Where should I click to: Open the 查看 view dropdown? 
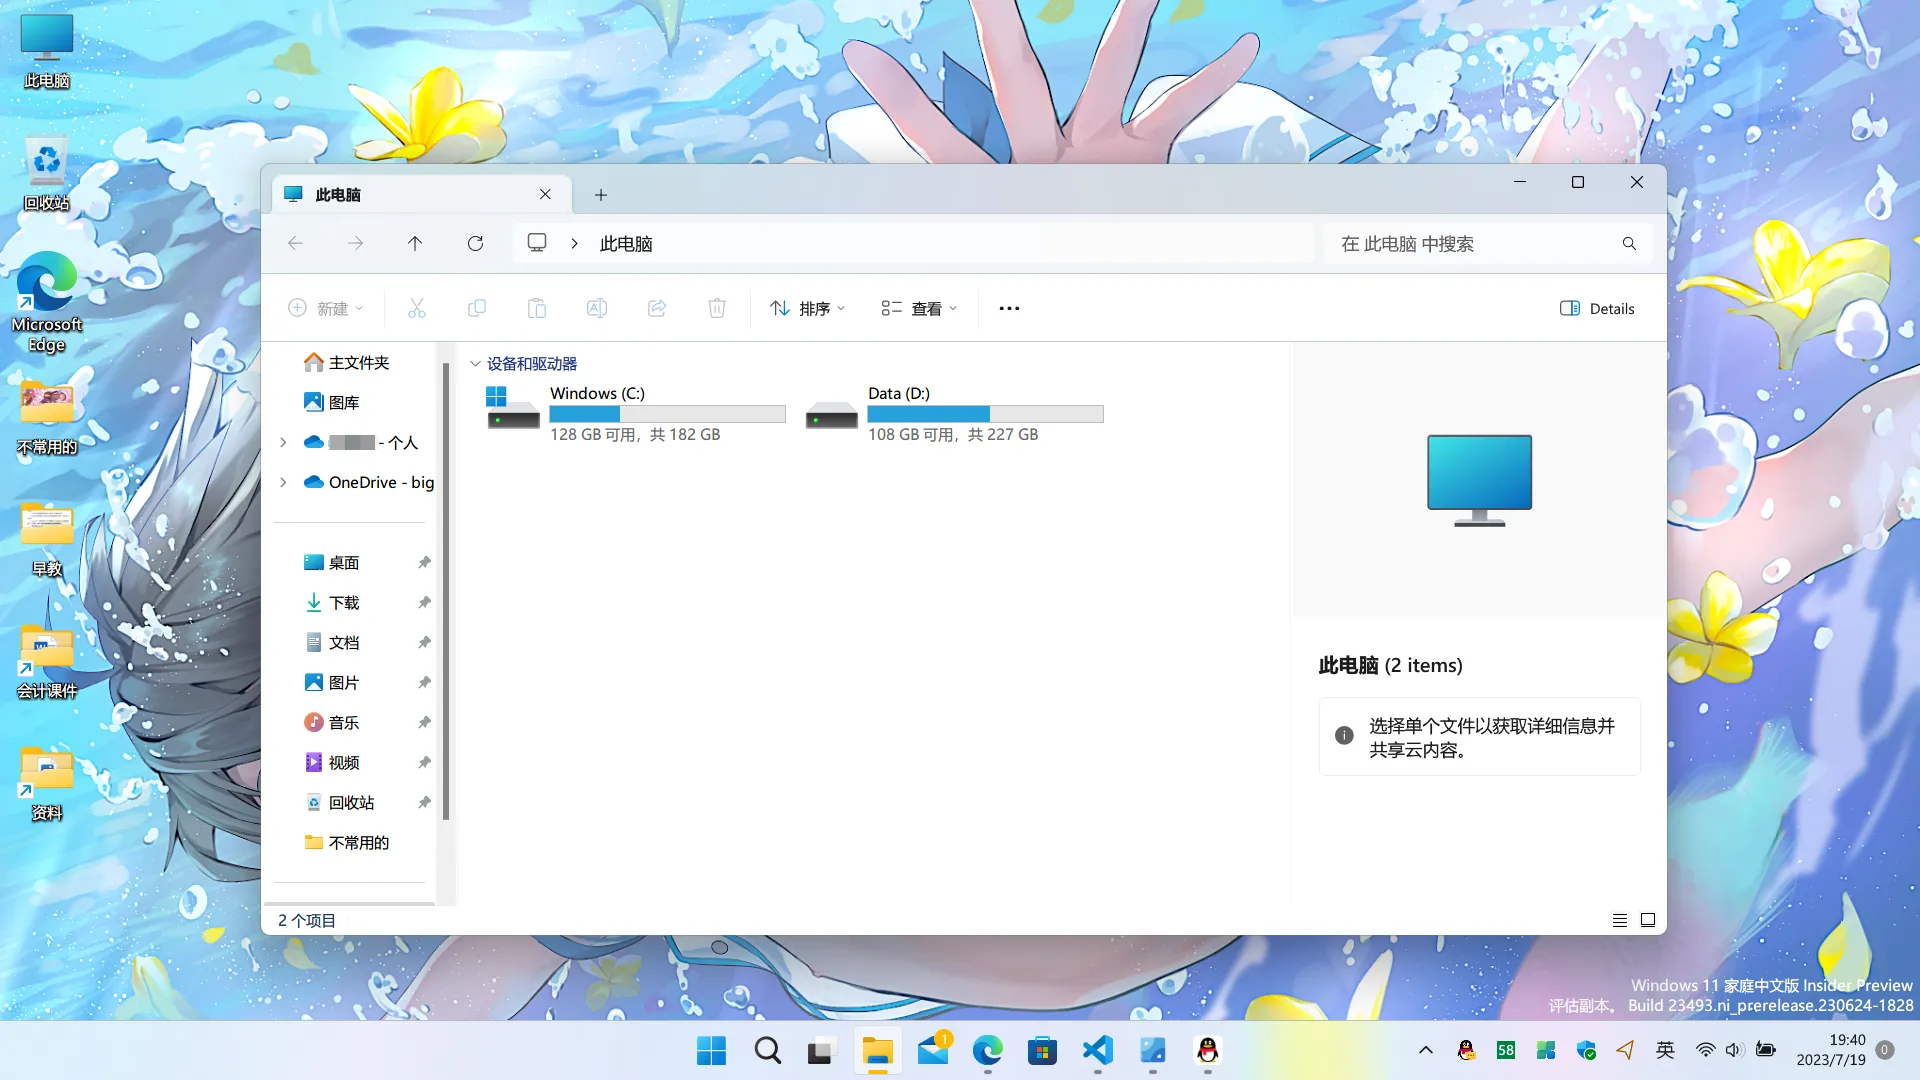(919, 308)
